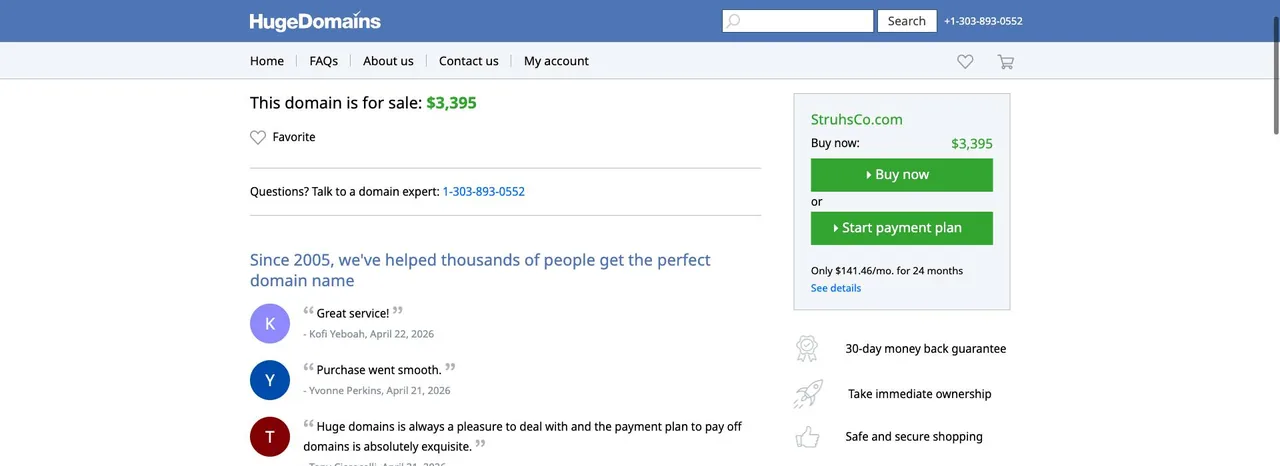Click the "Purchase went smooth." review text

[379, 370]
